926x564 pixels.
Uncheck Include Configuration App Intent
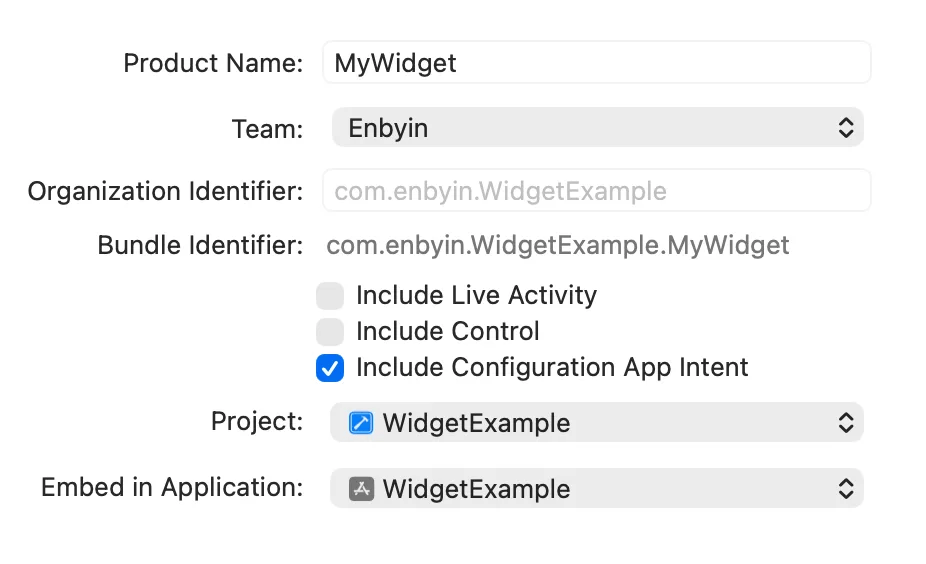[x=330, y=368]
